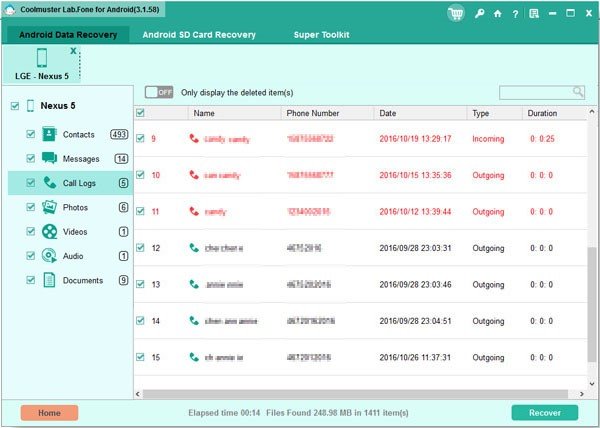Sort by the Date column header

421,113
